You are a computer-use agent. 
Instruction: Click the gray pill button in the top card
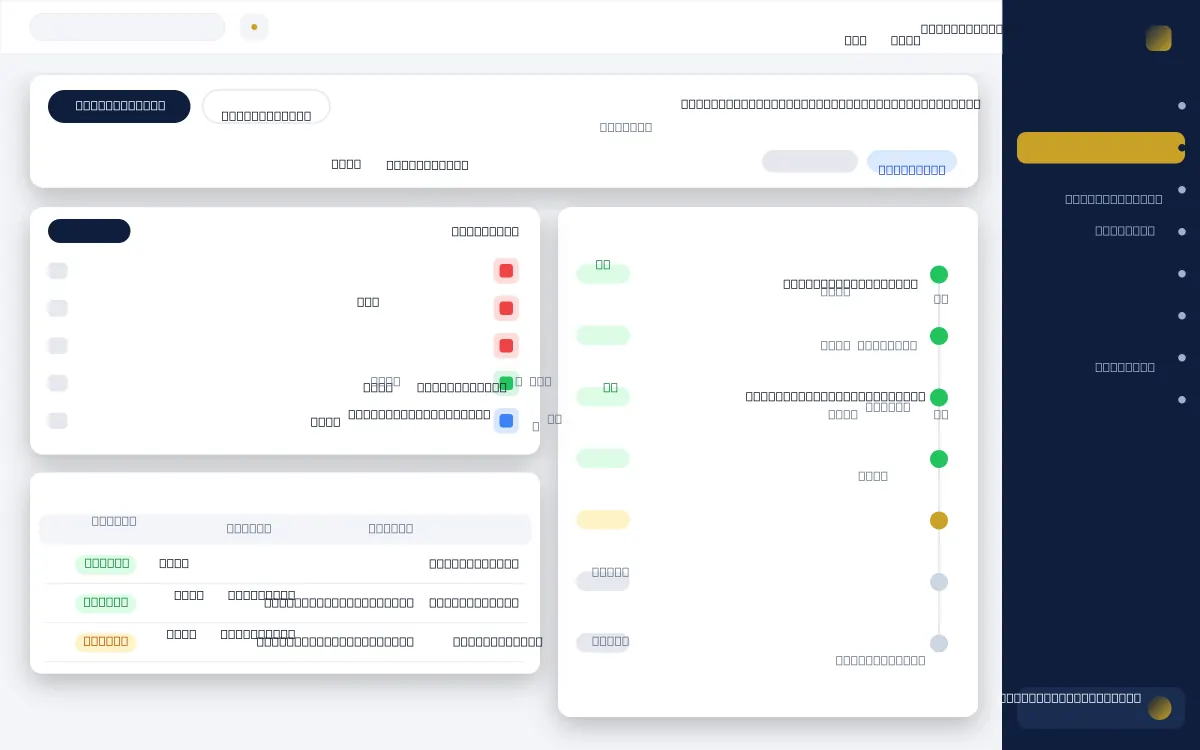click(x=810, y=161)
